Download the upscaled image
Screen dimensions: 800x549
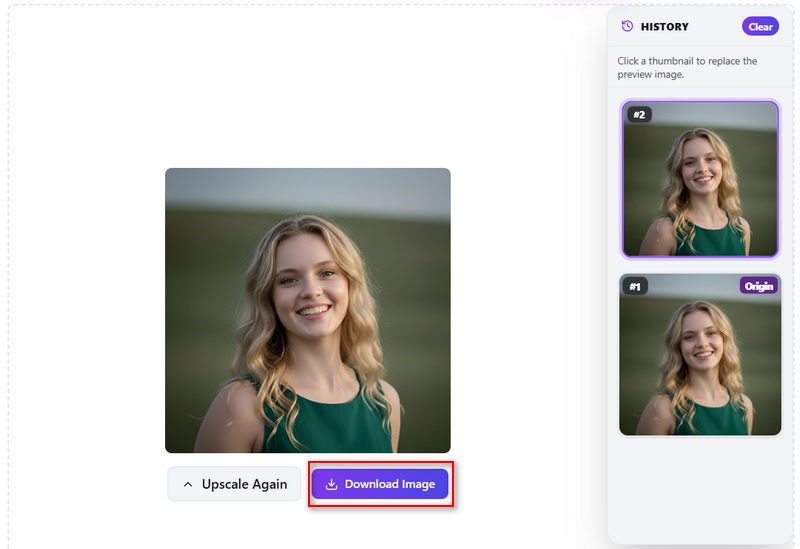click(x=380, y=484)
